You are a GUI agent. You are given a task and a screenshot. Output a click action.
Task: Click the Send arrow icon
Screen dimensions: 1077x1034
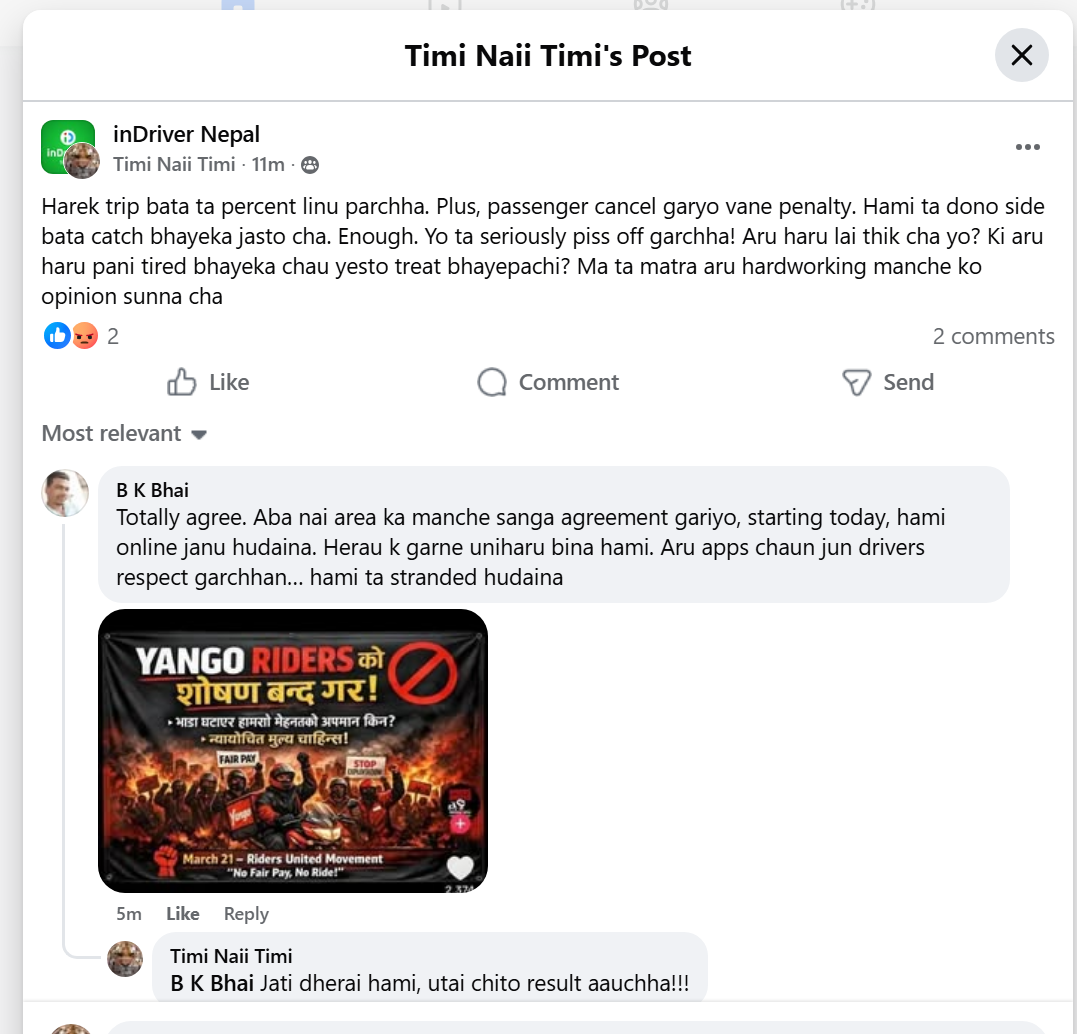coord(857,382)
